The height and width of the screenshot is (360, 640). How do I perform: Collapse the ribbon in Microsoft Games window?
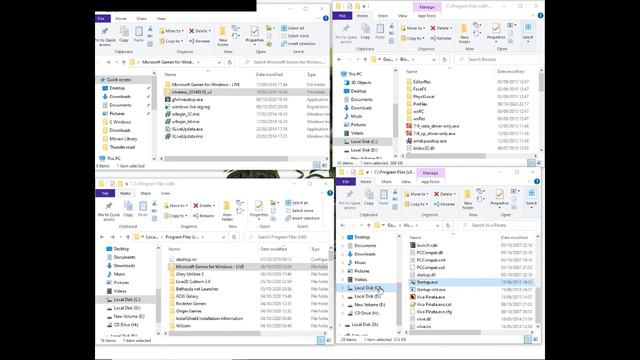point(318,18)
